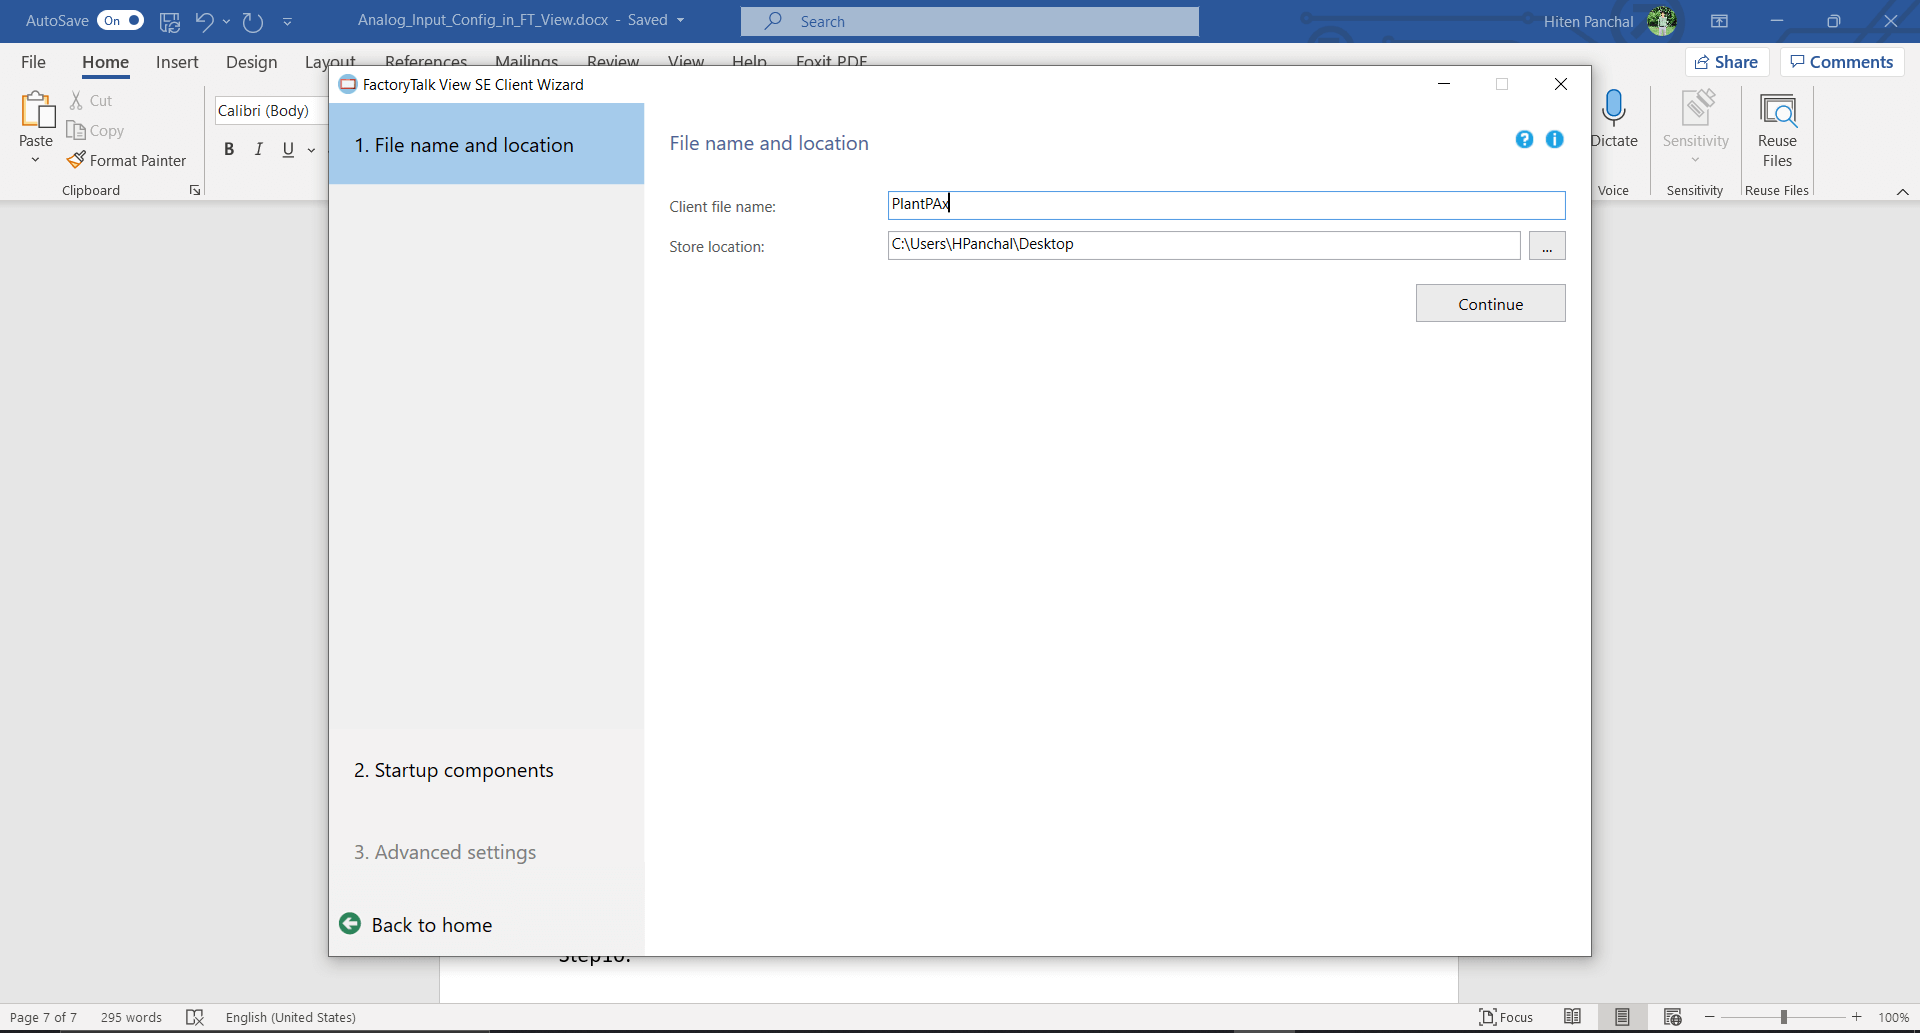The image size is (1920, 1033).
Task: Click the Dictate microphone icon
Action: [1613, 108]
